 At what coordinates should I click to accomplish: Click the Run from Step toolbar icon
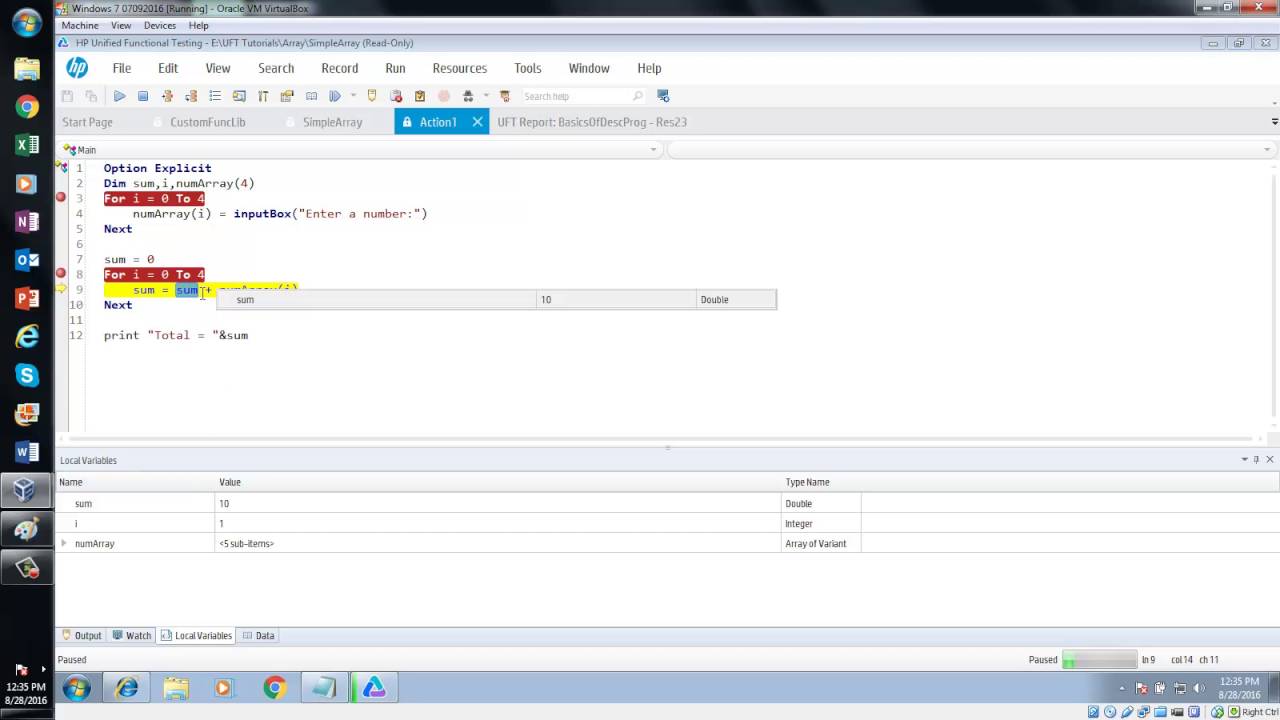pyautogui.click(x=335, y=96)
